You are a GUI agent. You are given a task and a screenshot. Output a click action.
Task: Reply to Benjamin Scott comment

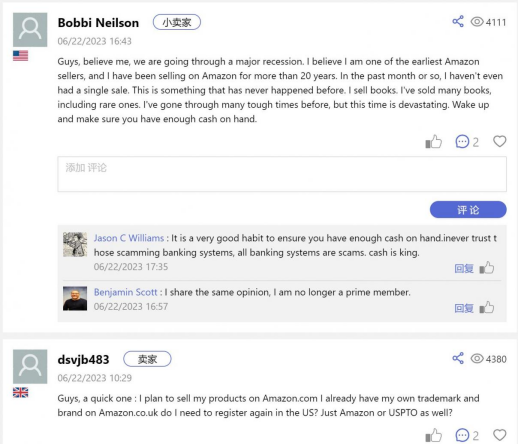tap(464, 308)
